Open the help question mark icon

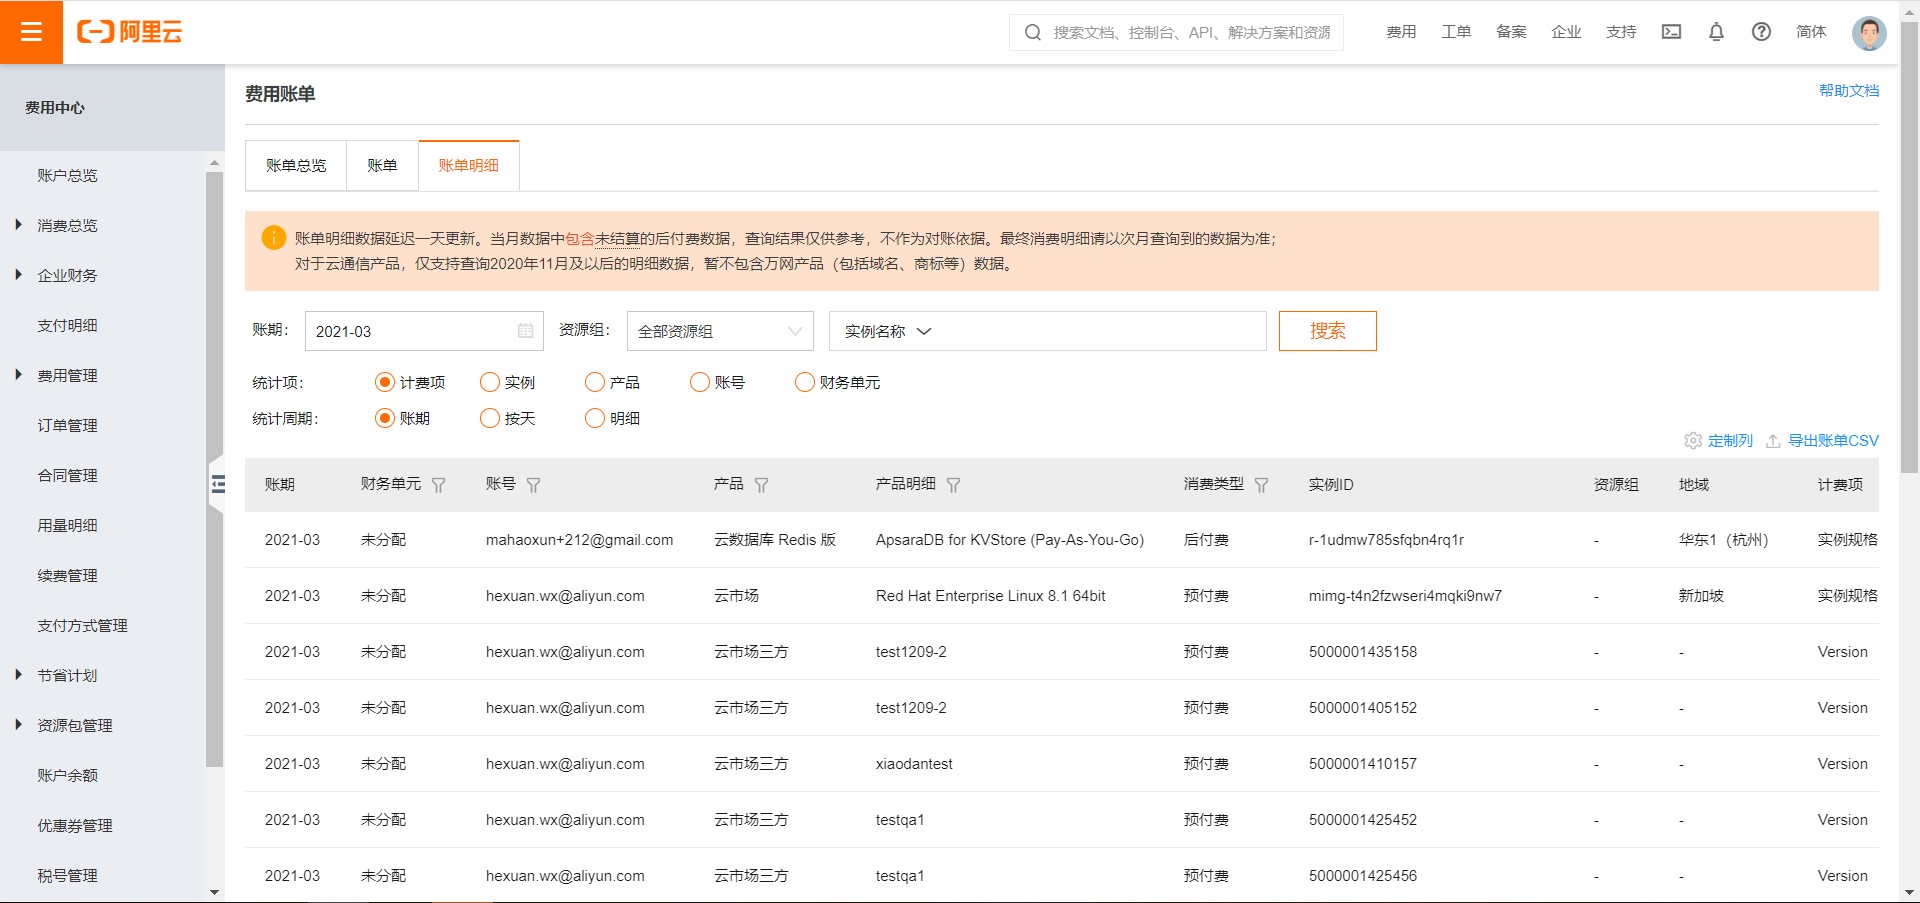(x=1761, y=32)
